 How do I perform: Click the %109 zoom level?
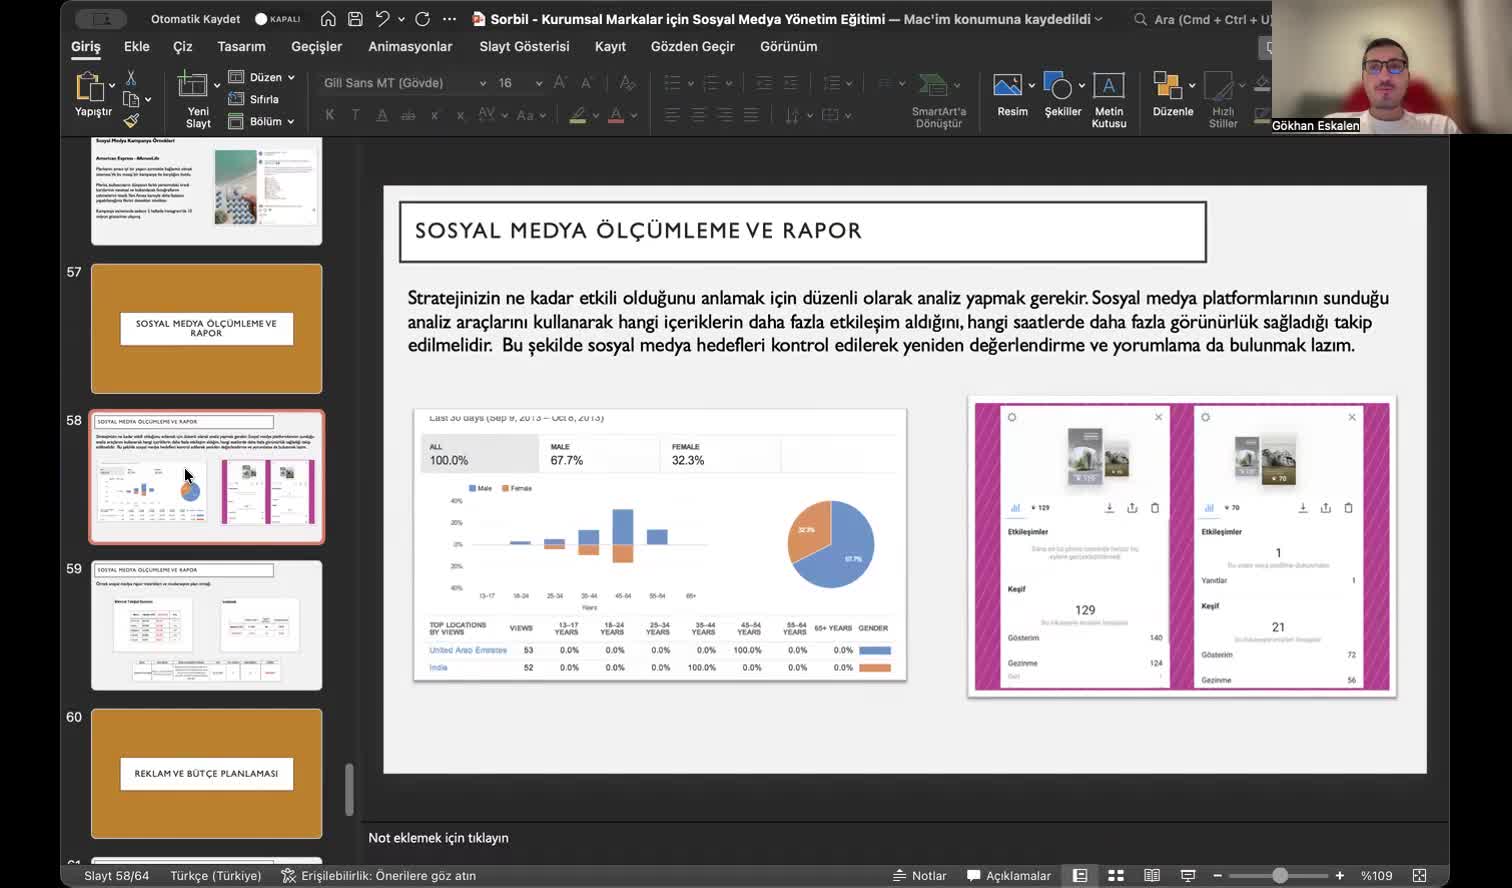point(1376,875)
